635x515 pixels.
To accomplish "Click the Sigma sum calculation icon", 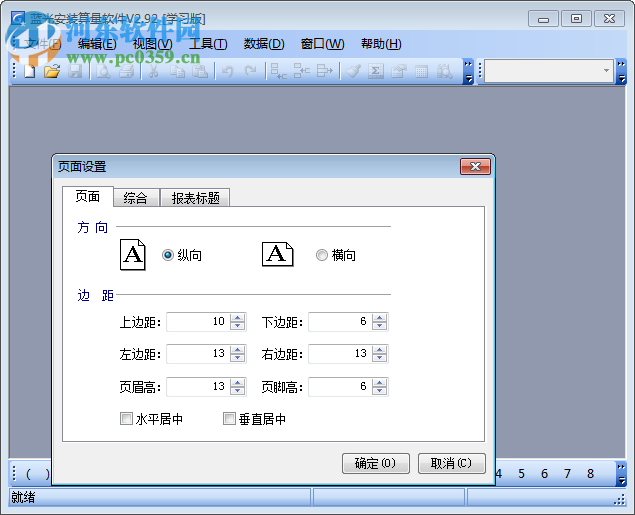I will coord(376,72).
